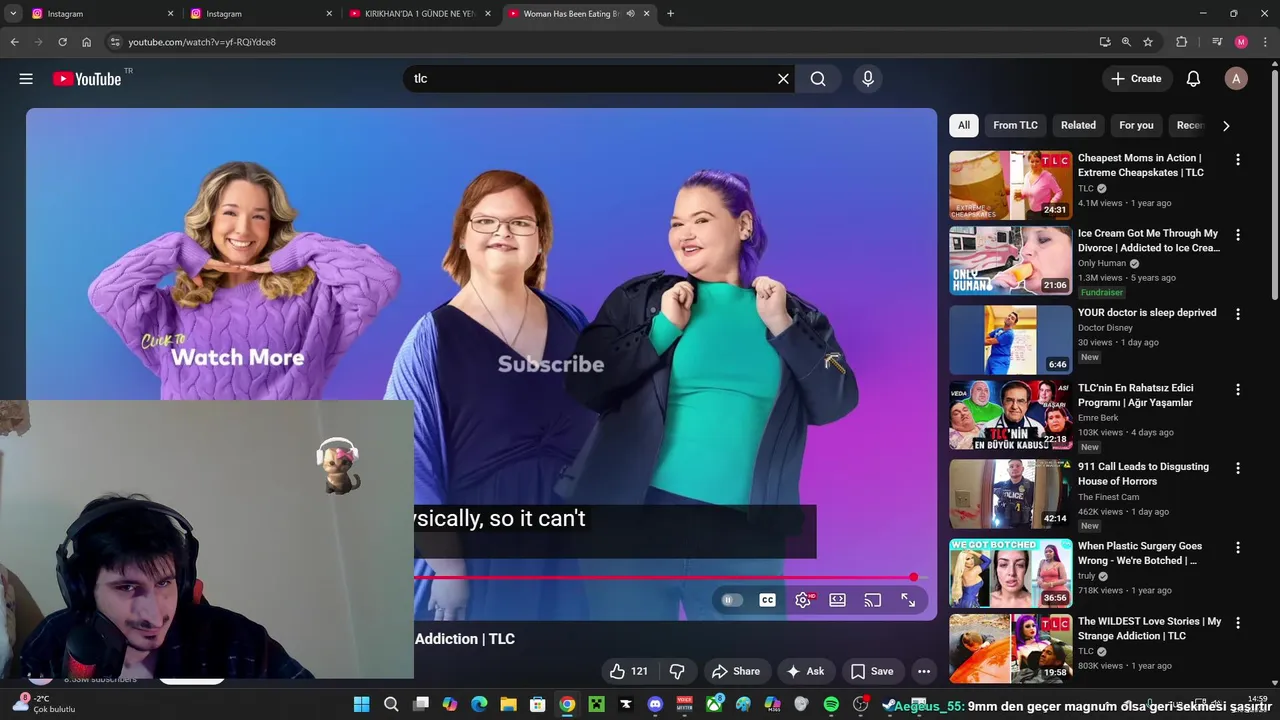
Task: Cast video with Play on TV icon
Action: [872, 600]
